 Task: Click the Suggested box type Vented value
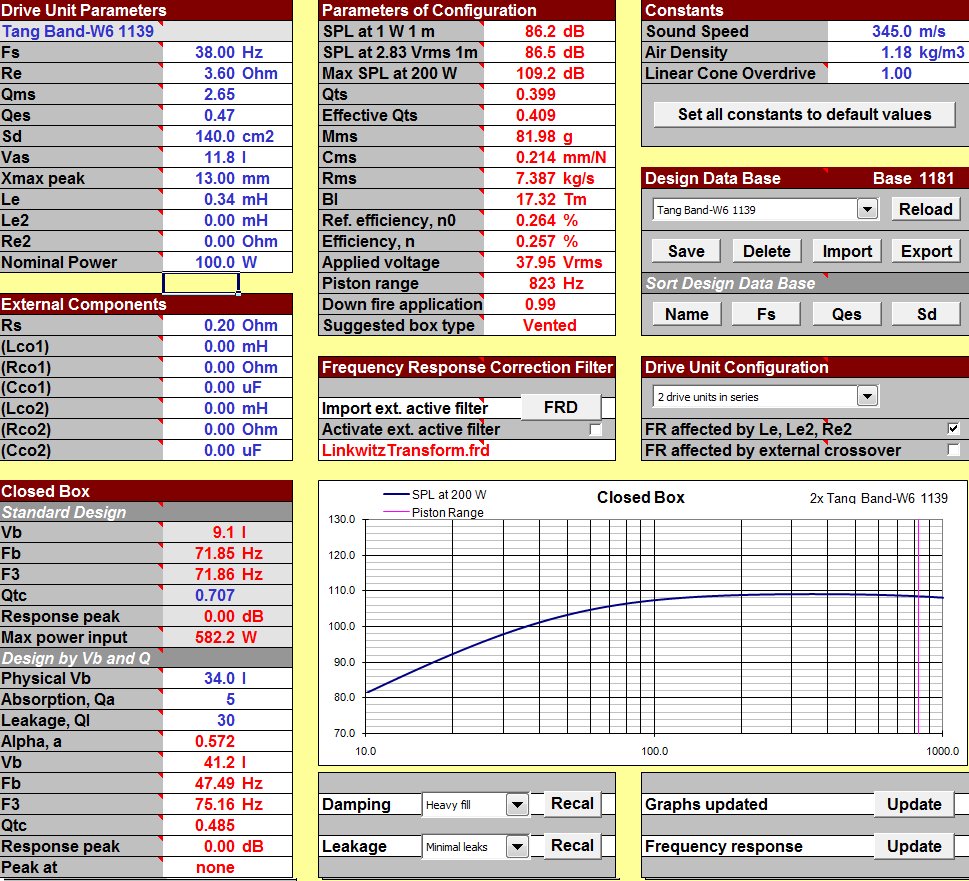pyautogui.click(x=549, y=326)
